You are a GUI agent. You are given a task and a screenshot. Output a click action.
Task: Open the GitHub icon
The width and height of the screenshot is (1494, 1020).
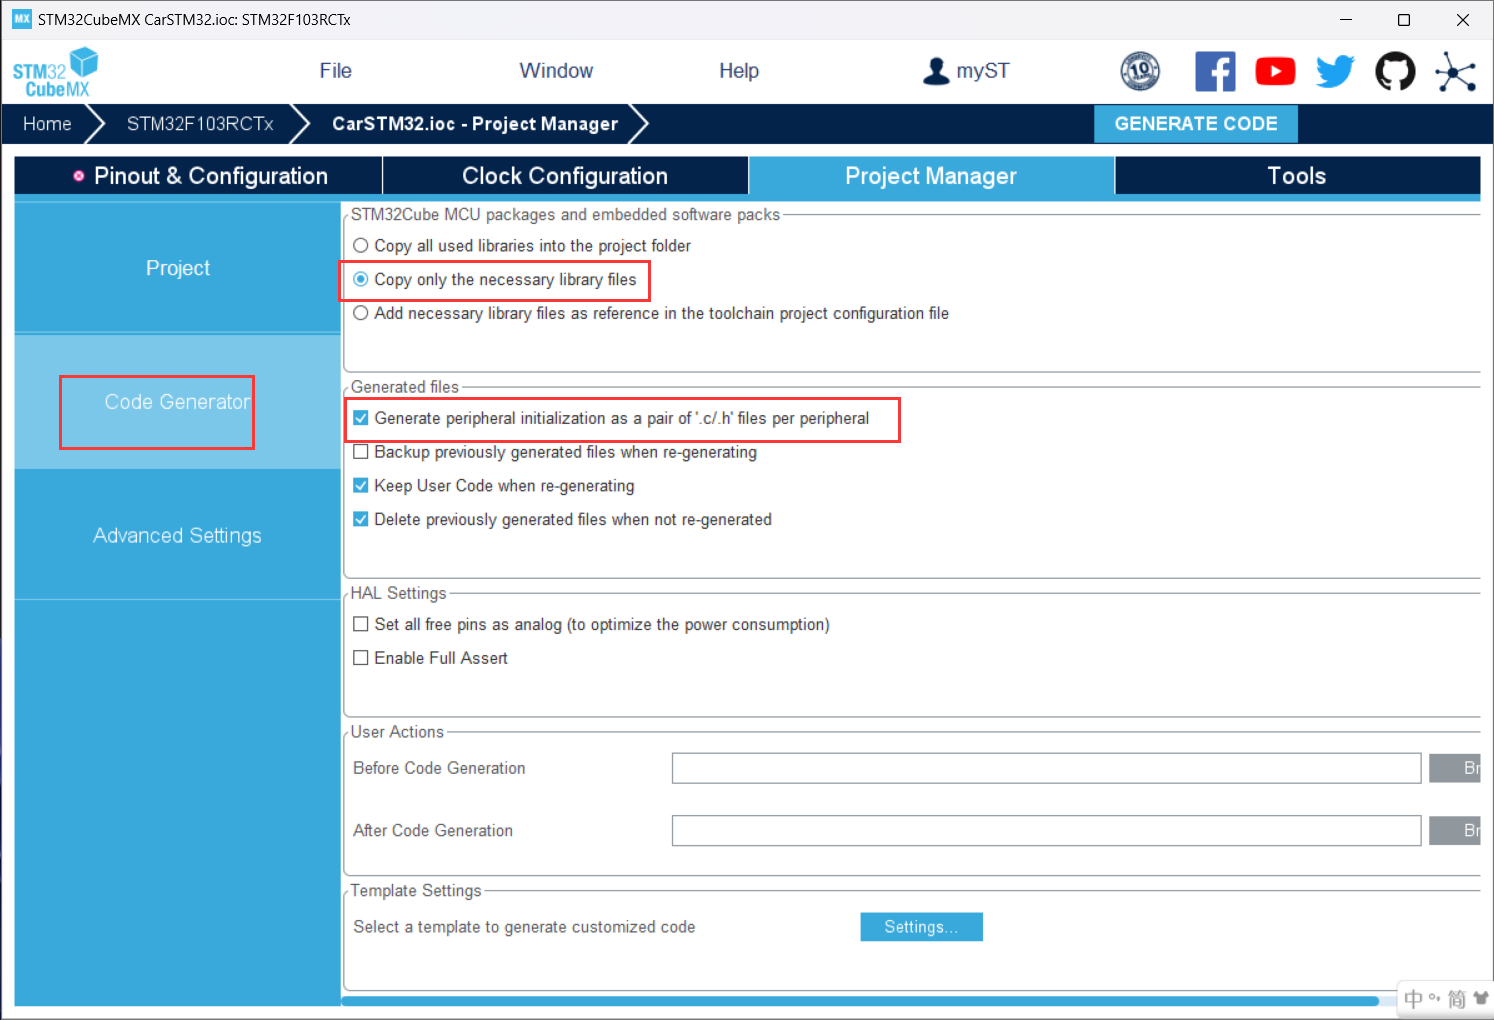click(x=1395, y=71)
